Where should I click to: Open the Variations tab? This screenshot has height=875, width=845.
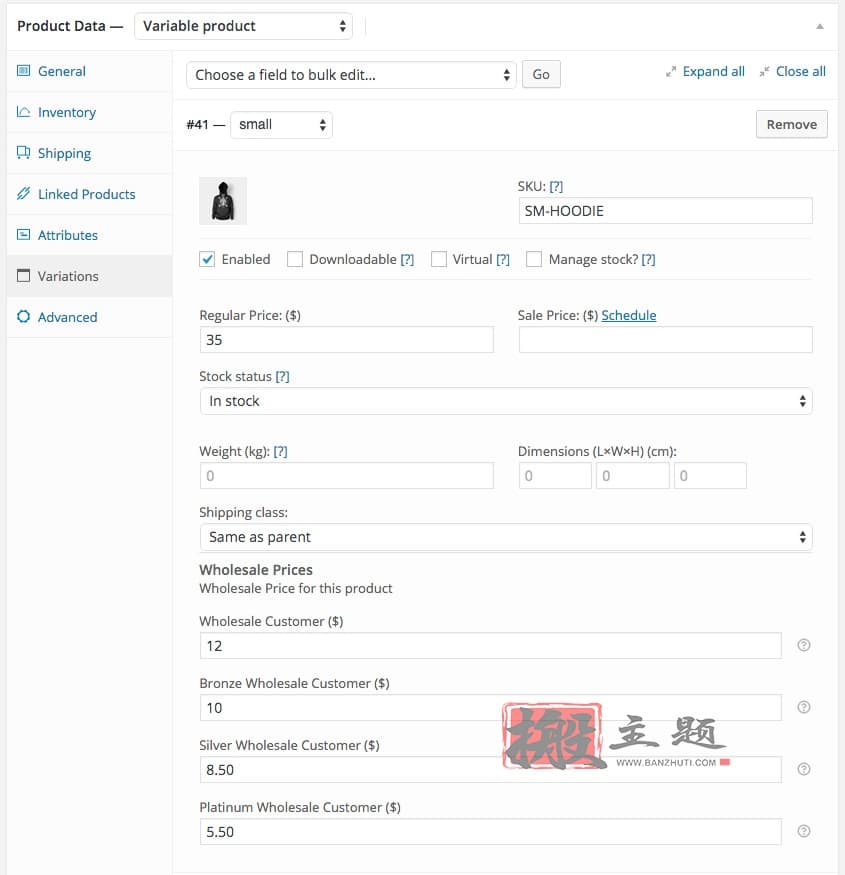pyautogui.click(x=89, y=276)
